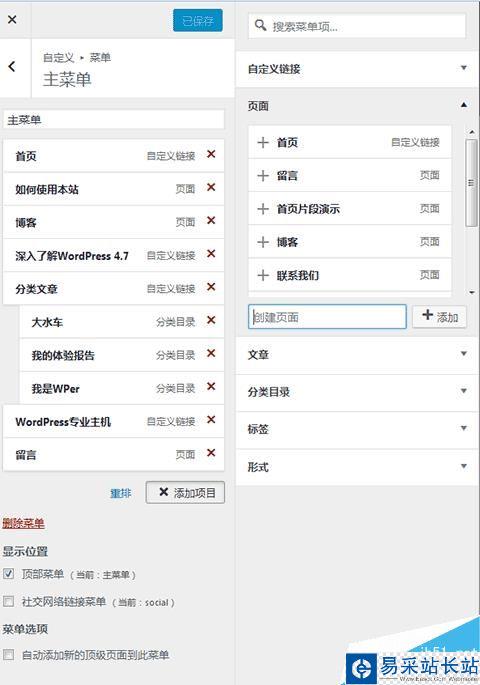Click the pages list scroll up arrow
This screenshot has height=685, width=480.
(471, 131)
